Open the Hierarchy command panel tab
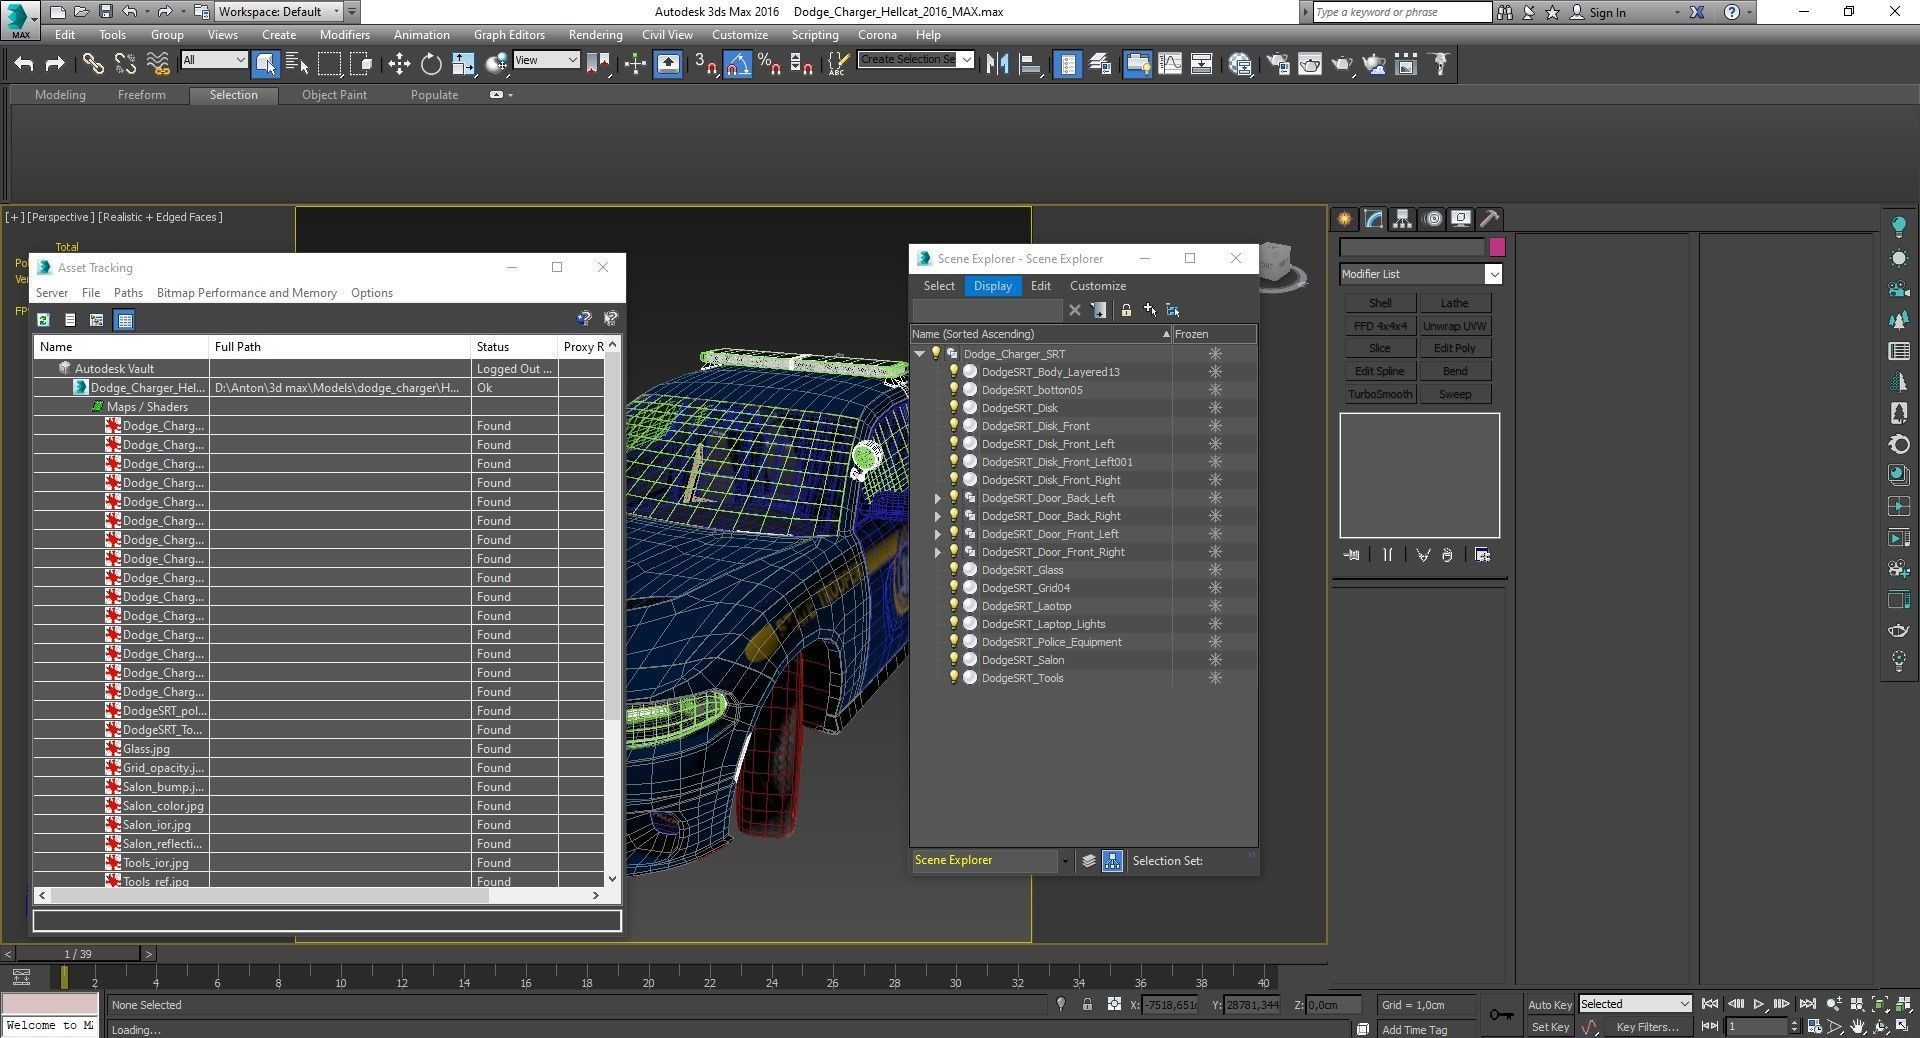The width and height of the screenshot is (1920, 1038). 1403,219
